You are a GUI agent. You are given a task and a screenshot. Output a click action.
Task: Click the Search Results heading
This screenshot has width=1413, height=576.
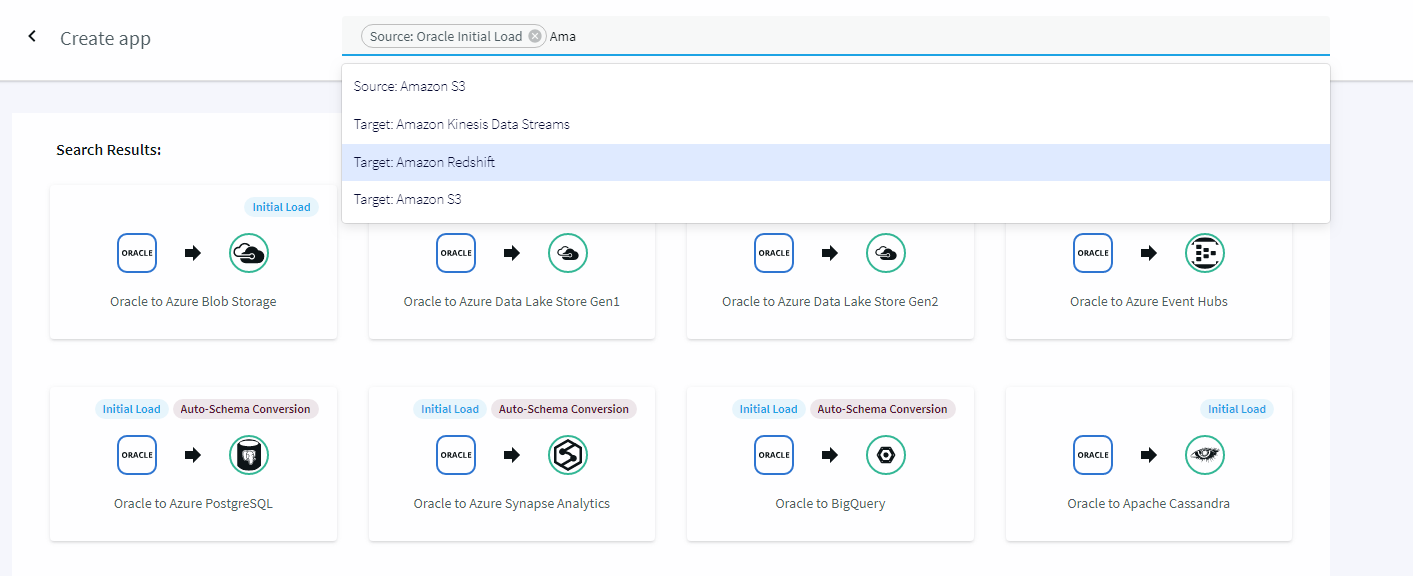coord(109,150)
